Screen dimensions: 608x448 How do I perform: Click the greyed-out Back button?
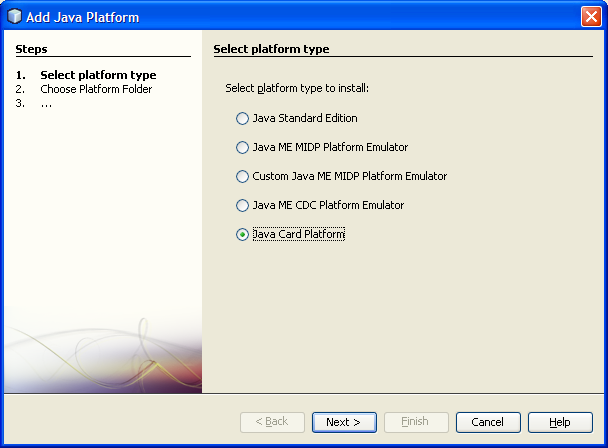(x=272, y=422)
